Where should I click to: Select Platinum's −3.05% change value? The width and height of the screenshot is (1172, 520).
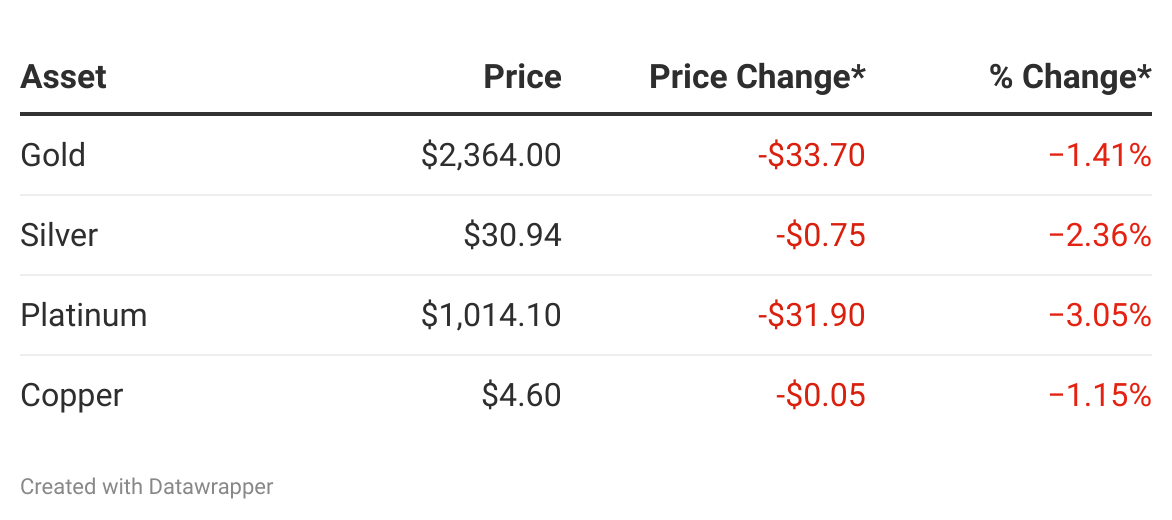pyautogui.click(x=1100, y=315)
